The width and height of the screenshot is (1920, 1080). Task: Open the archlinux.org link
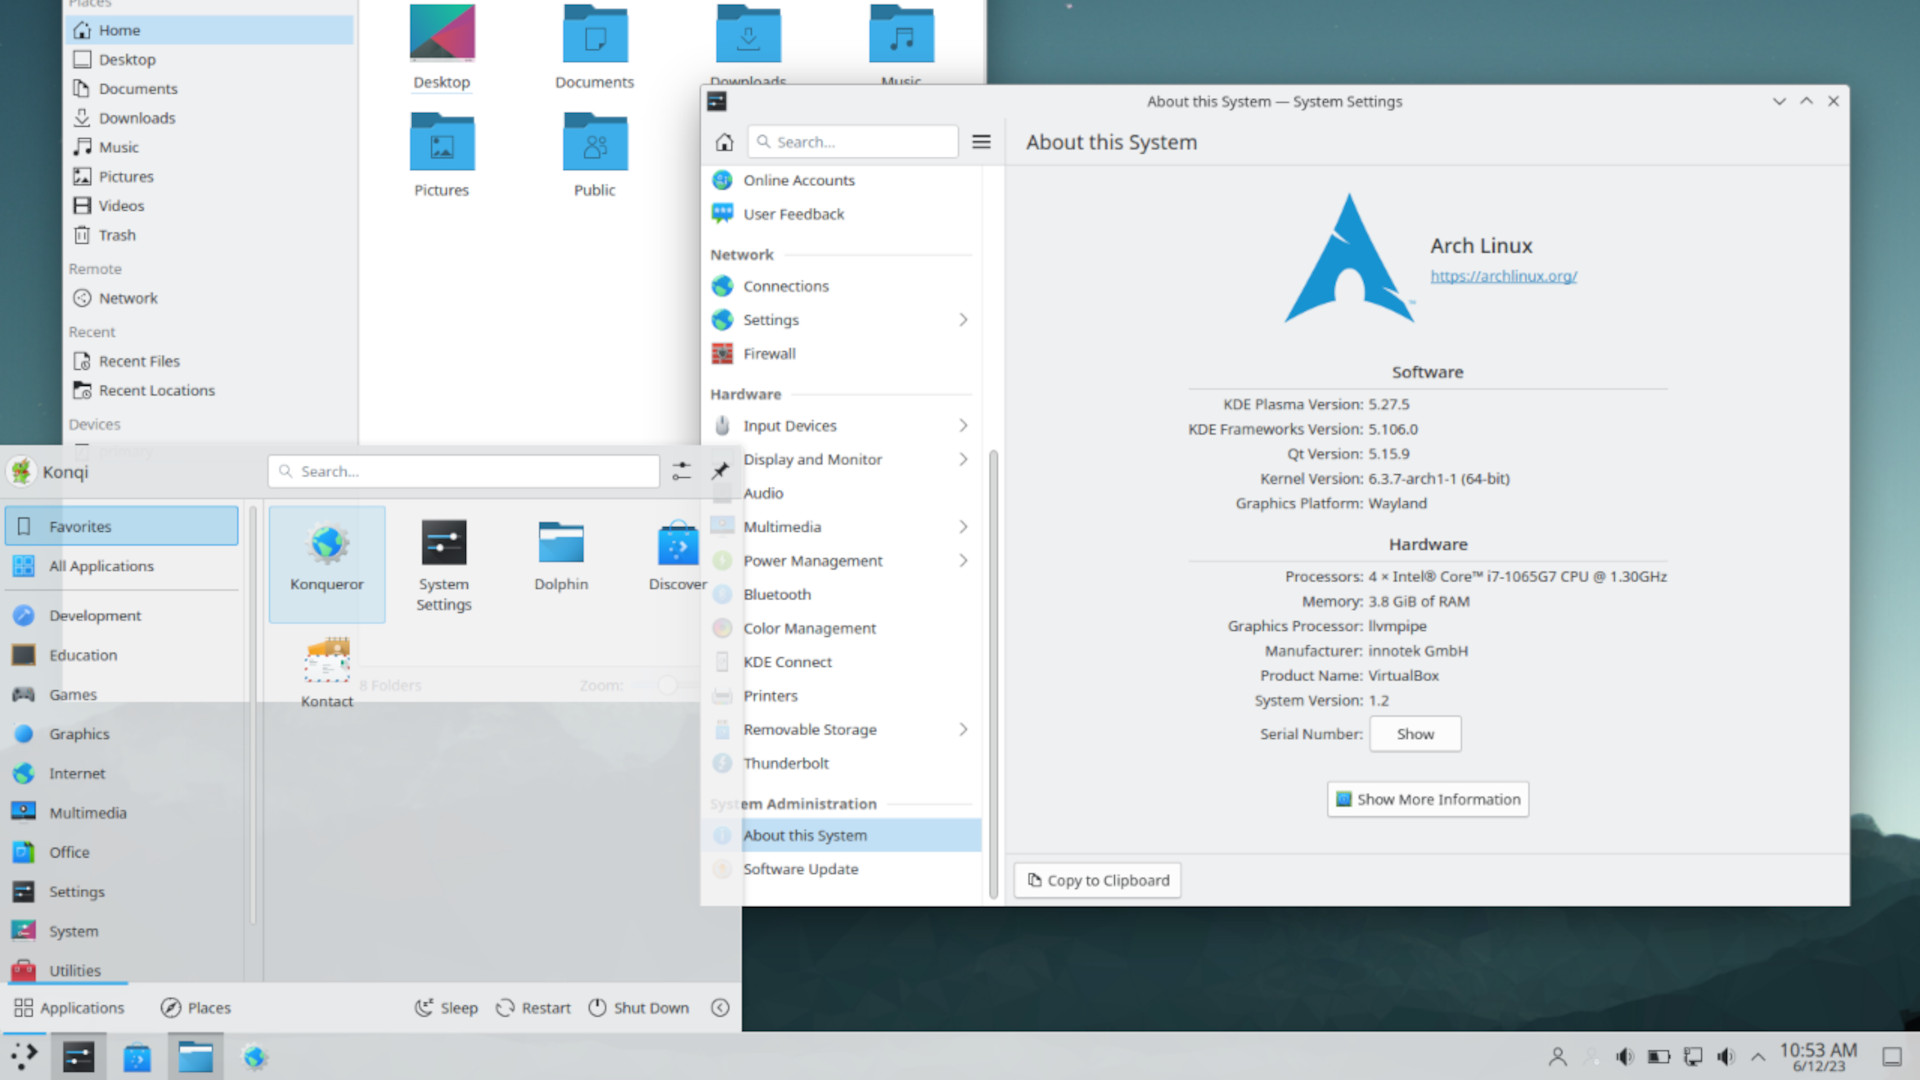coord(1503,276)
